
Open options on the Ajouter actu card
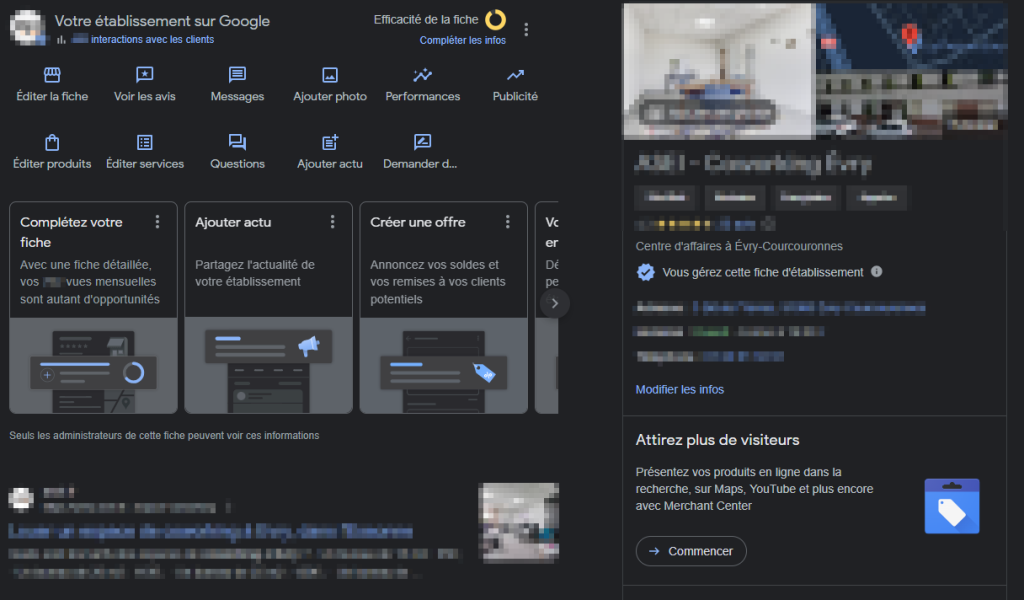332,221
